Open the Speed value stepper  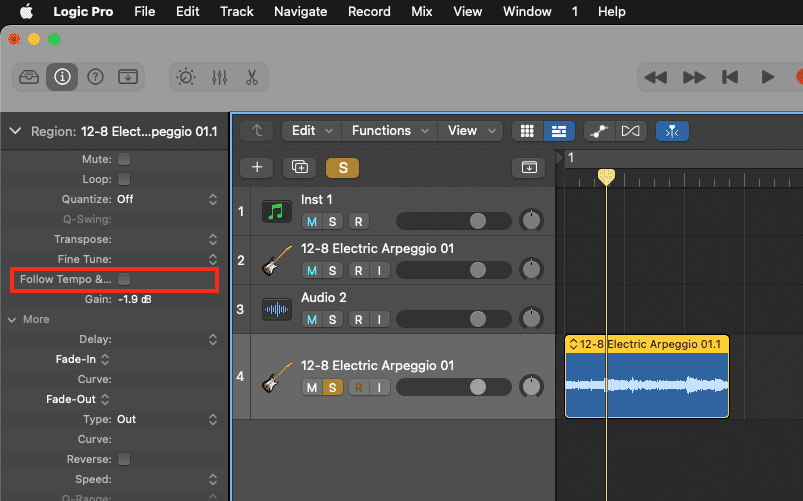213,479
